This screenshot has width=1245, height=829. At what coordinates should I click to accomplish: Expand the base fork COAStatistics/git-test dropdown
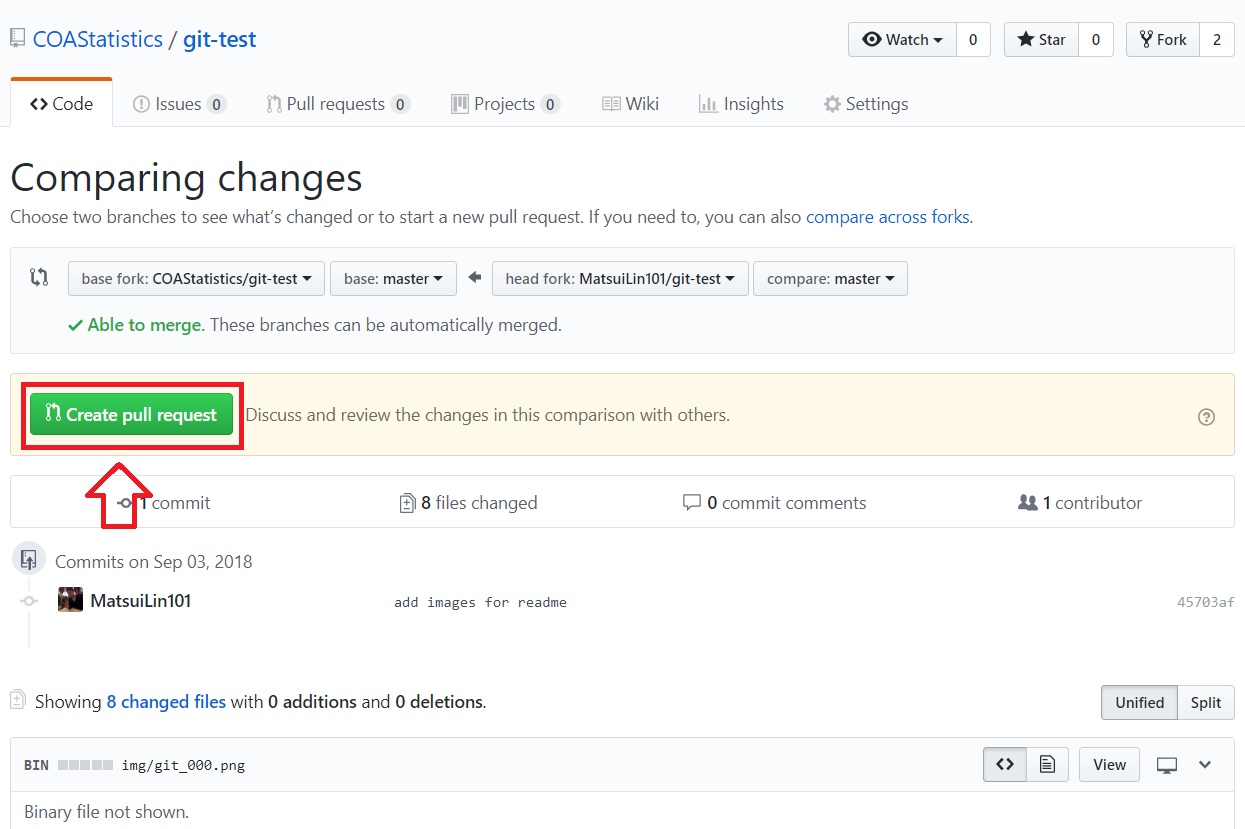(196, 279)
